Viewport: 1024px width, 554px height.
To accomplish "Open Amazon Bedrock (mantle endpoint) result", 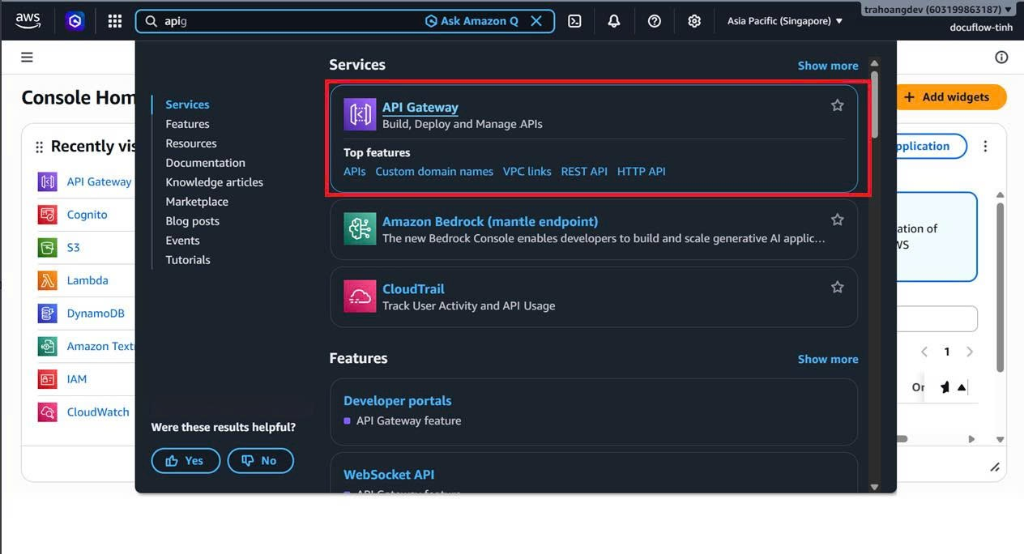I will click(490, 221).
